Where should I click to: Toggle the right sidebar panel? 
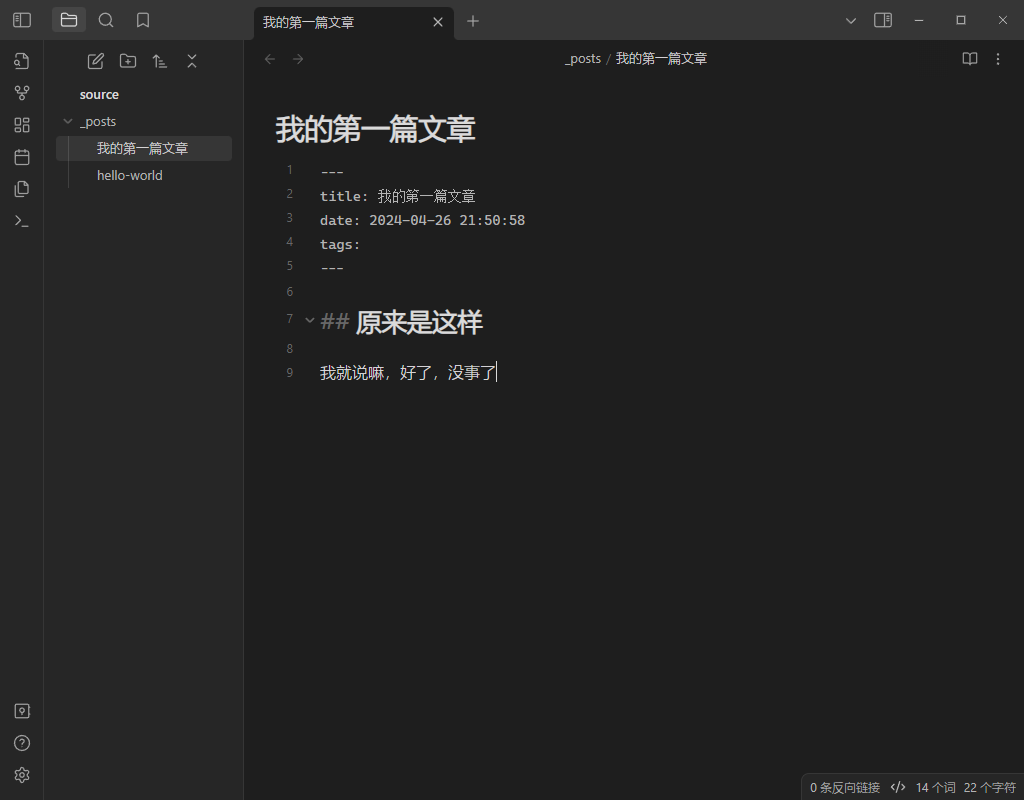tap(883, 20)
